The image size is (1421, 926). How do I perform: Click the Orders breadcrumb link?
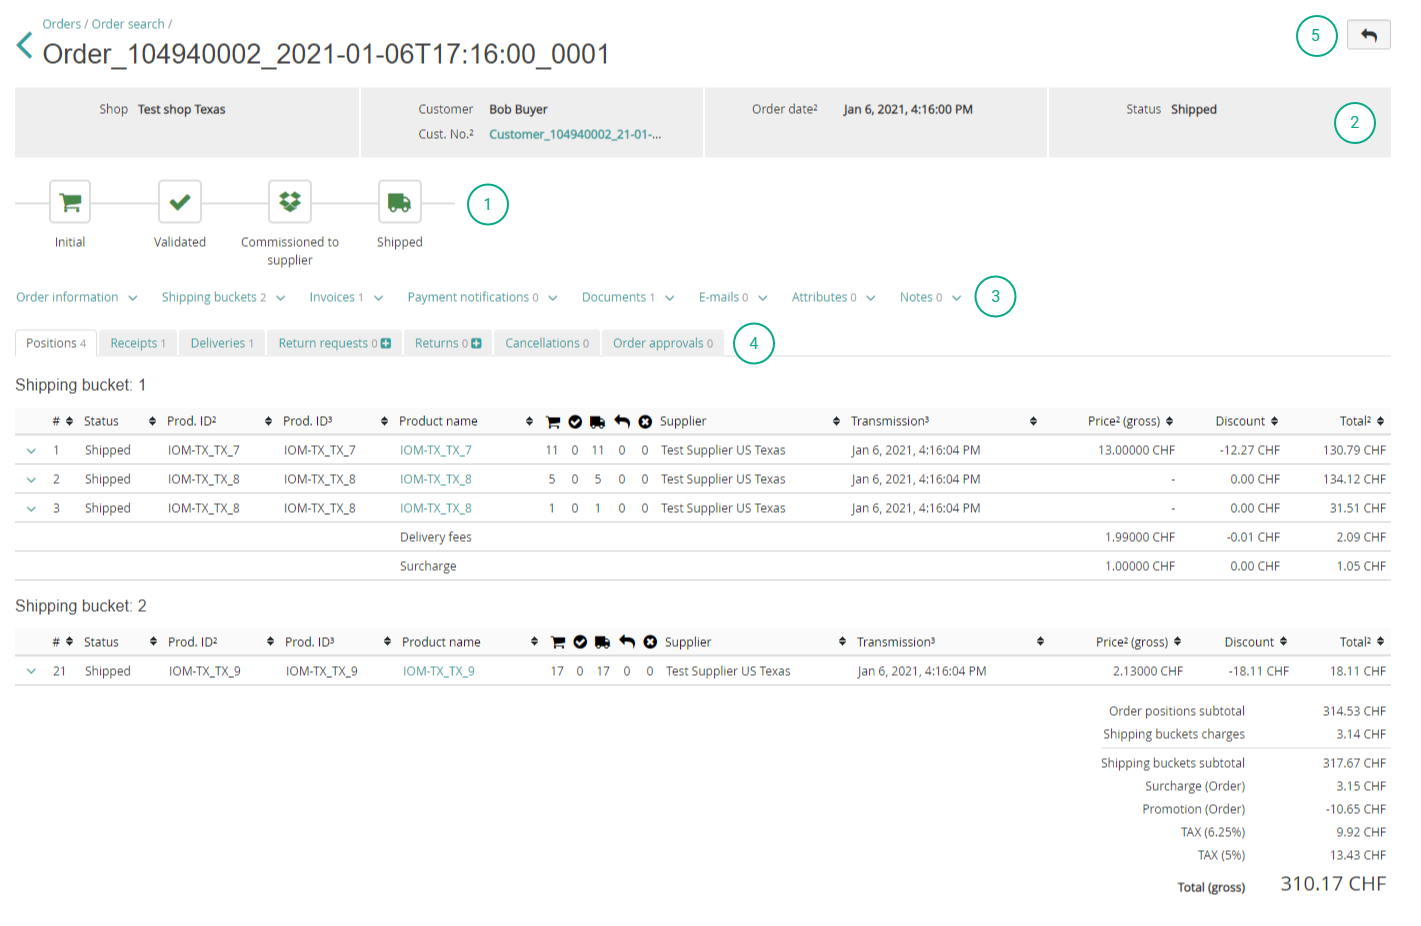tap(61, 24)
